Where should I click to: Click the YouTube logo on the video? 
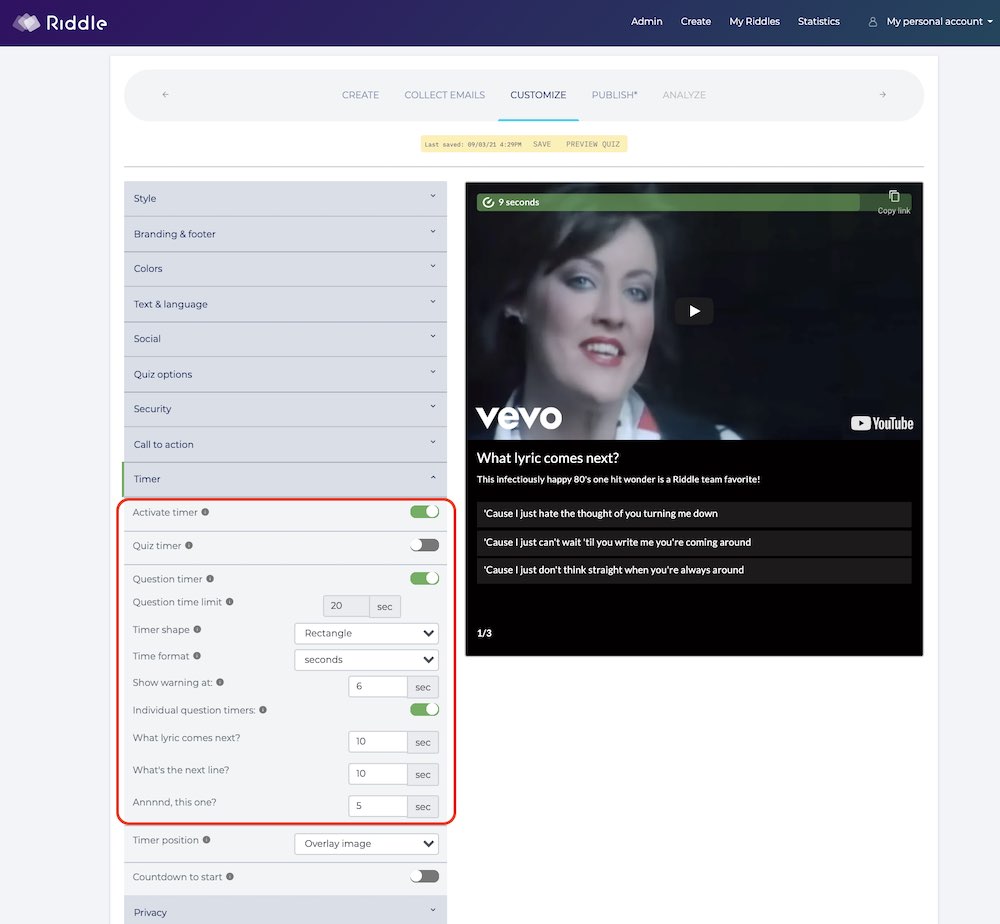pos(882,423)
